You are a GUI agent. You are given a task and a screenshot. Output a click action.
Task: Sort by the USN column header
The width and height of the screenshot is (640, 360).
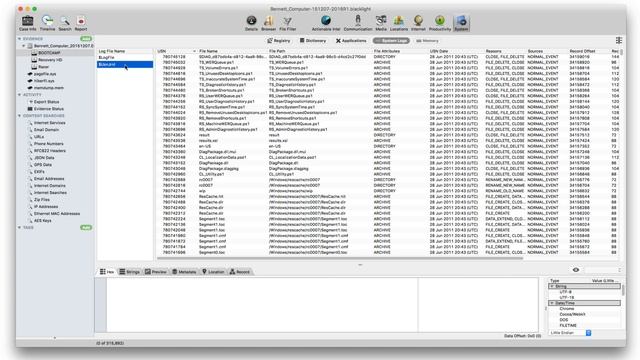(176, 51)
